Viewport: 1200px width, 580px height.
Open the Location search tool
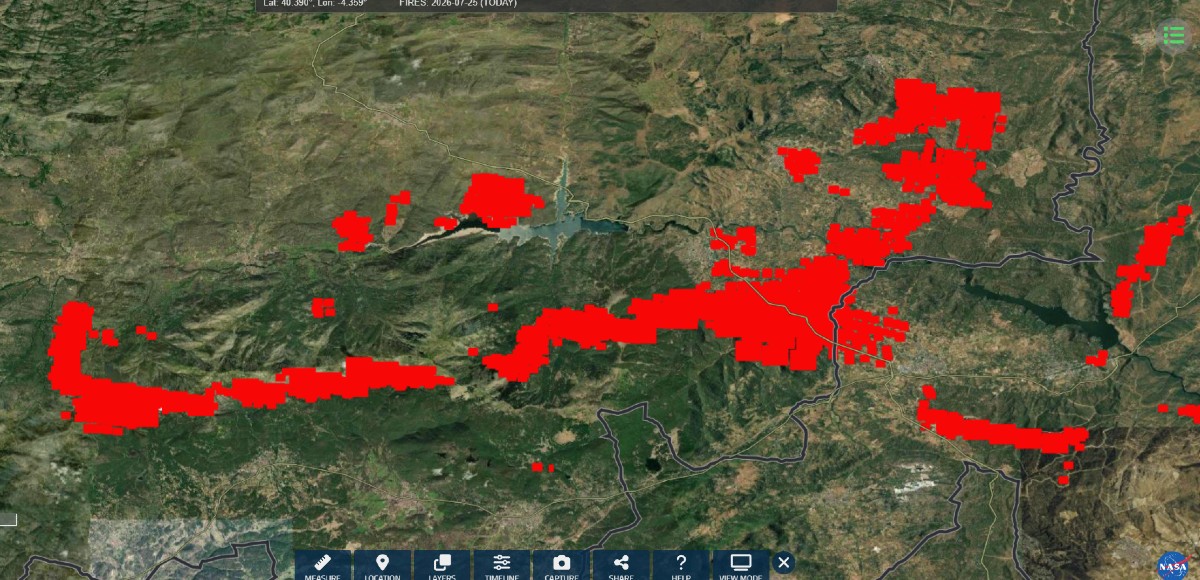(382, 566)
